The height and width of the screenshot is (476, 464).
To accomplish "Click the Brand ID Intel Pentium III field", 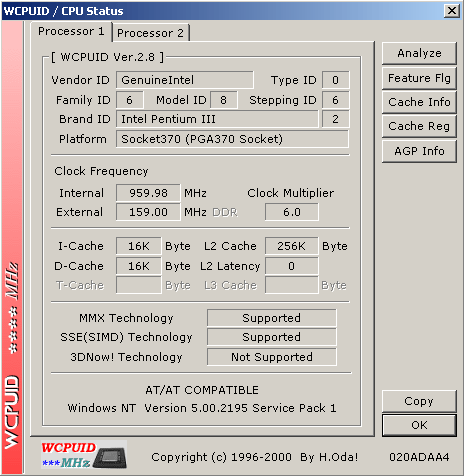I will (217, 119).
